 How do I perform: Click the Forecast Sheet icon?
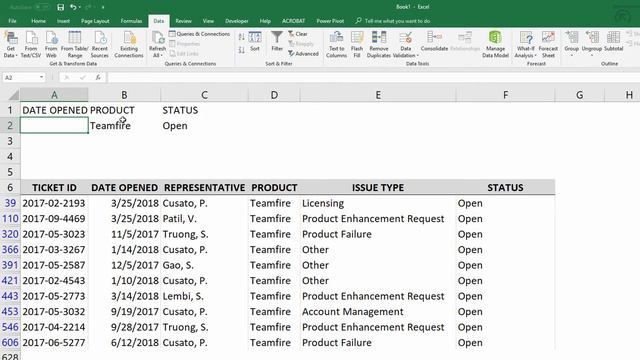(548, 45)
